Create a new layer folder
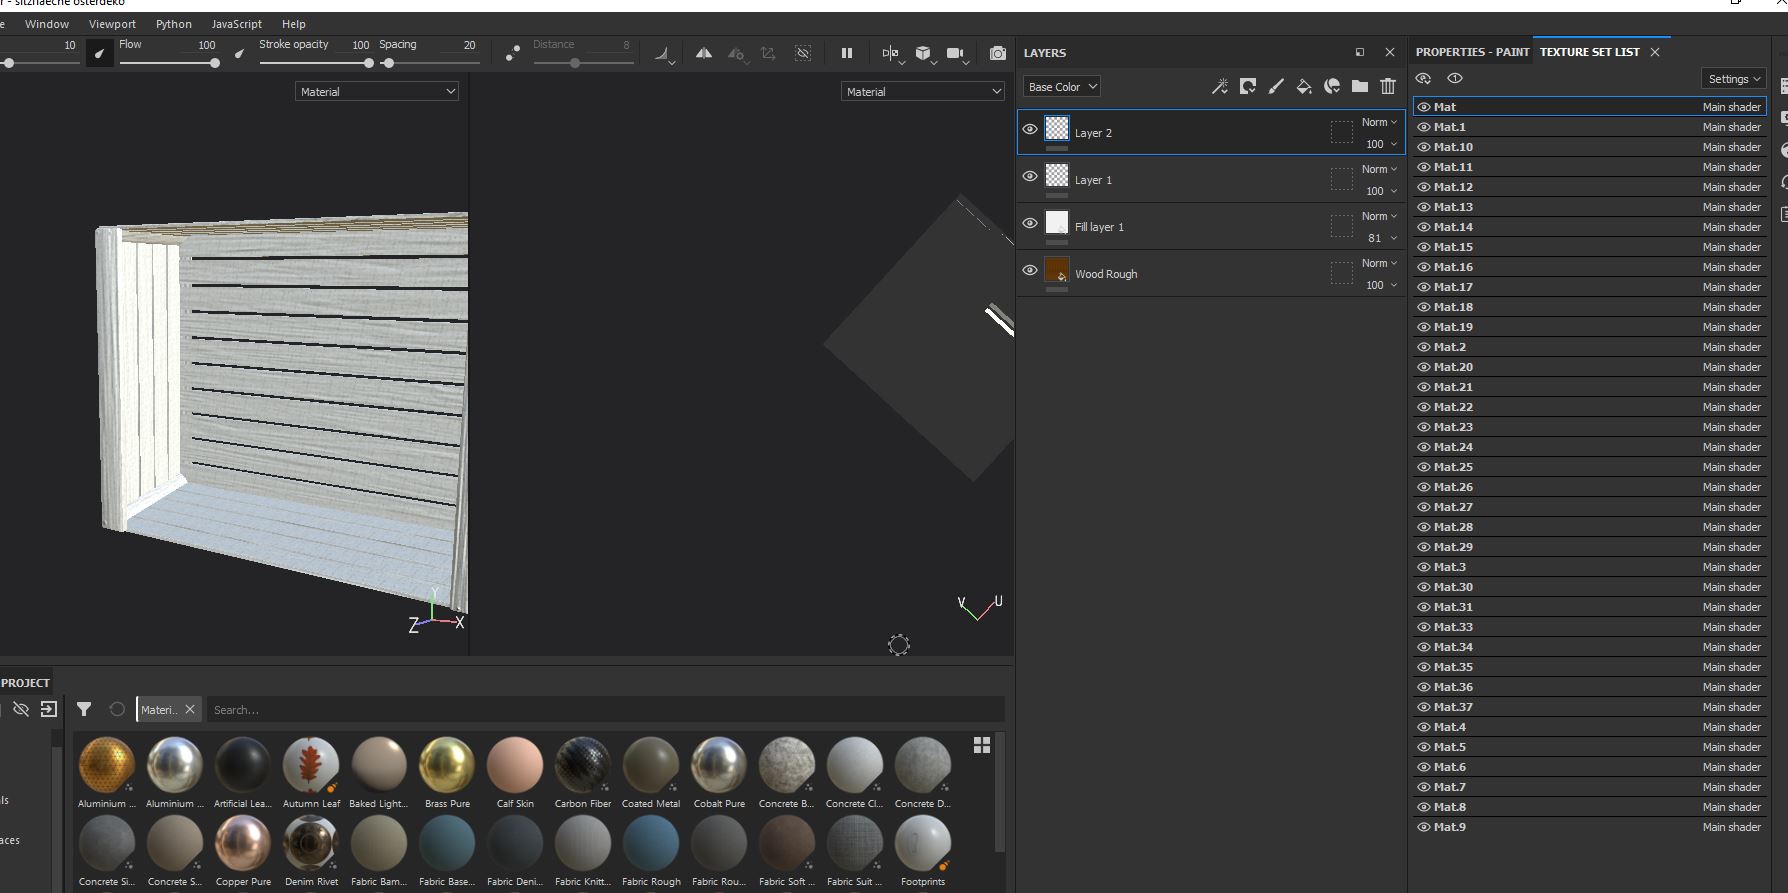This screenshot has width=1788, height=893. 1359,87
